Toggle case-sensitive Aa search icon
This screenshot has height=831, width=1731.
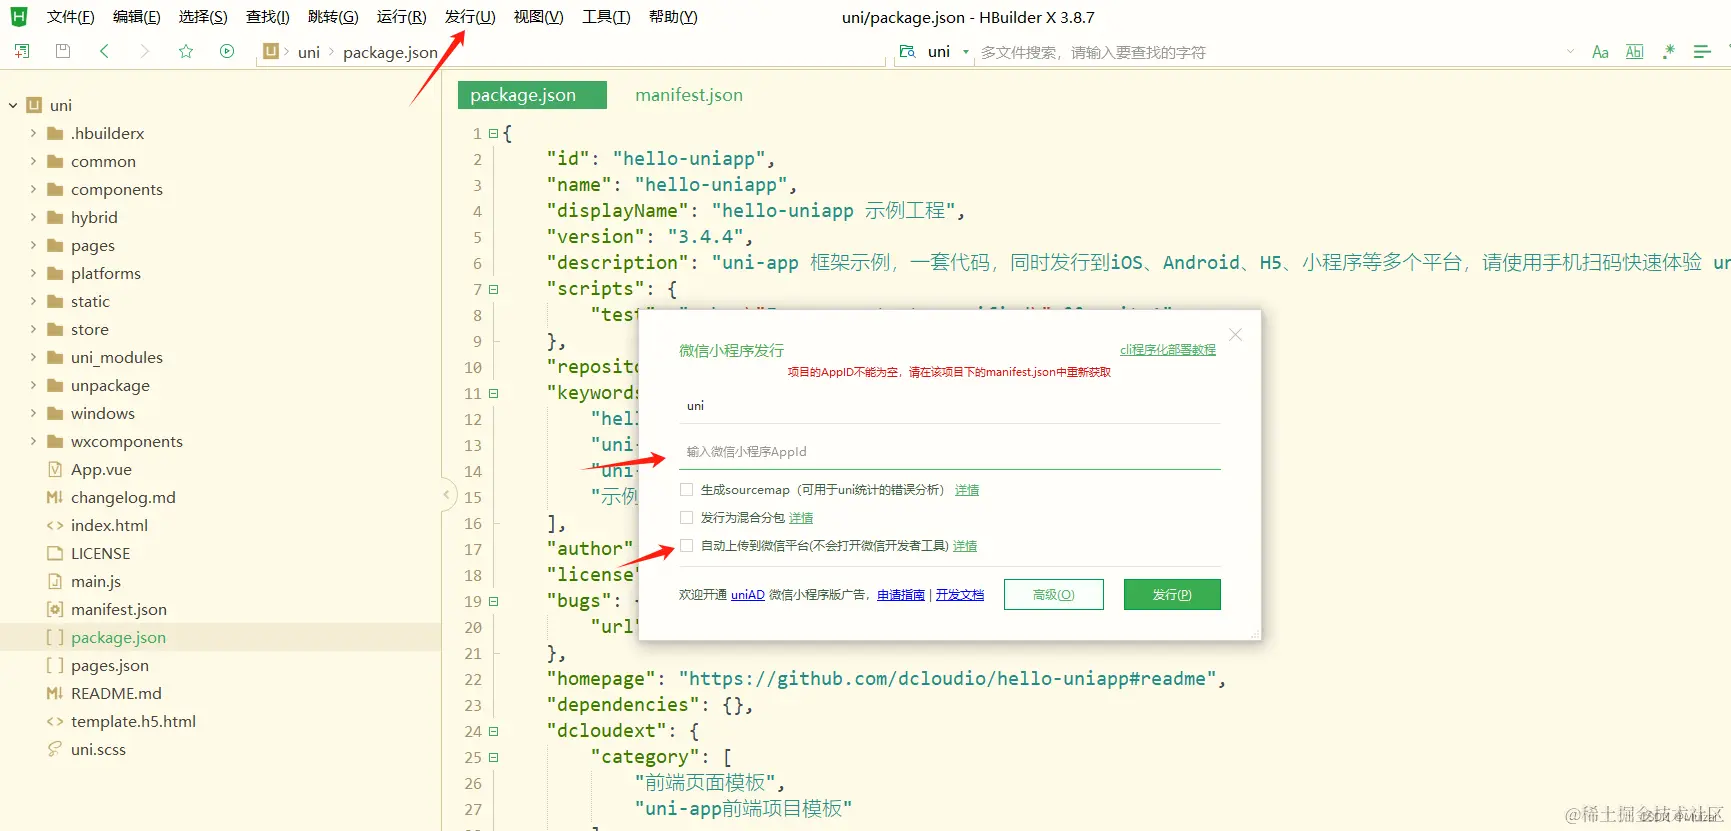coord(1600,52)
